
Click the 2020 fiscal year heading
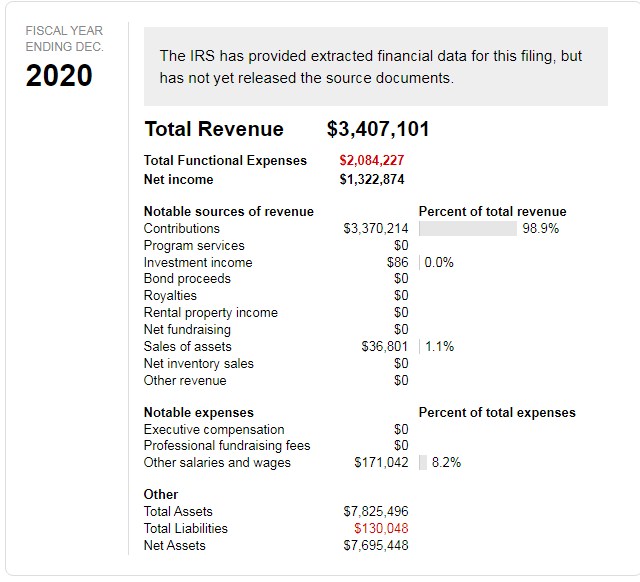59,75
